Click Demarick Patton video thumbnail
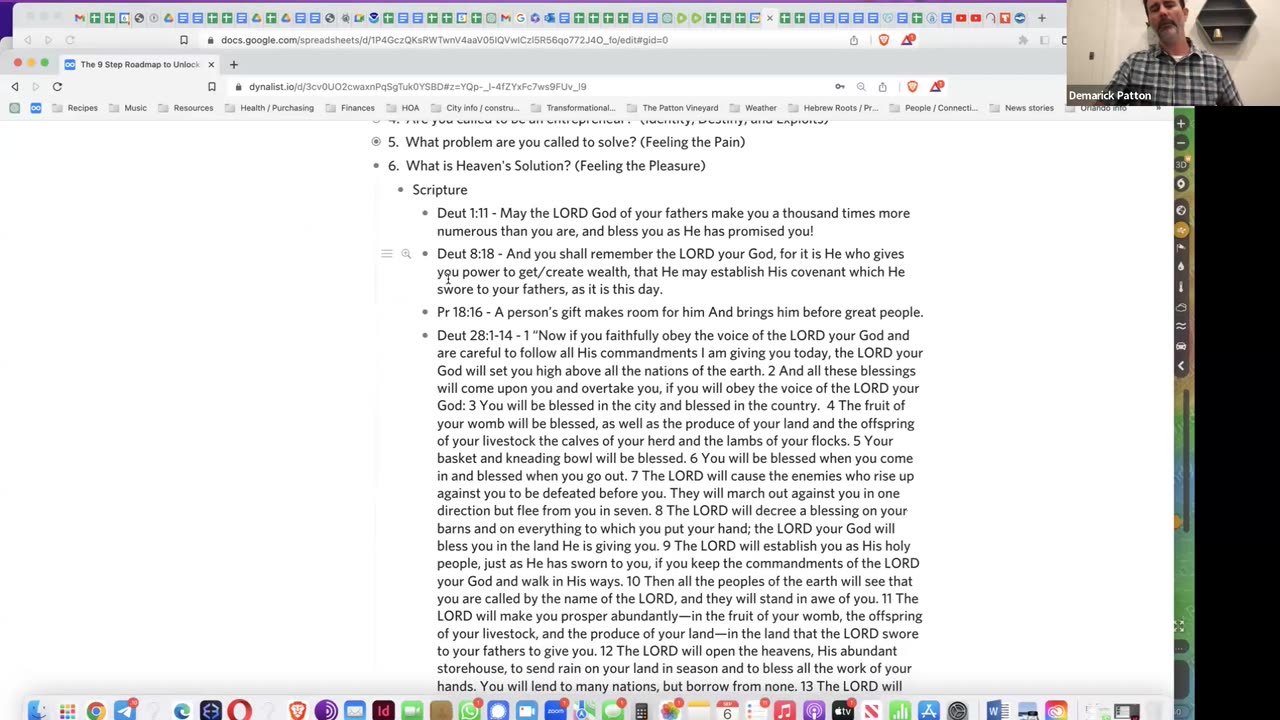1280x720 pixels. point(1173,52)
